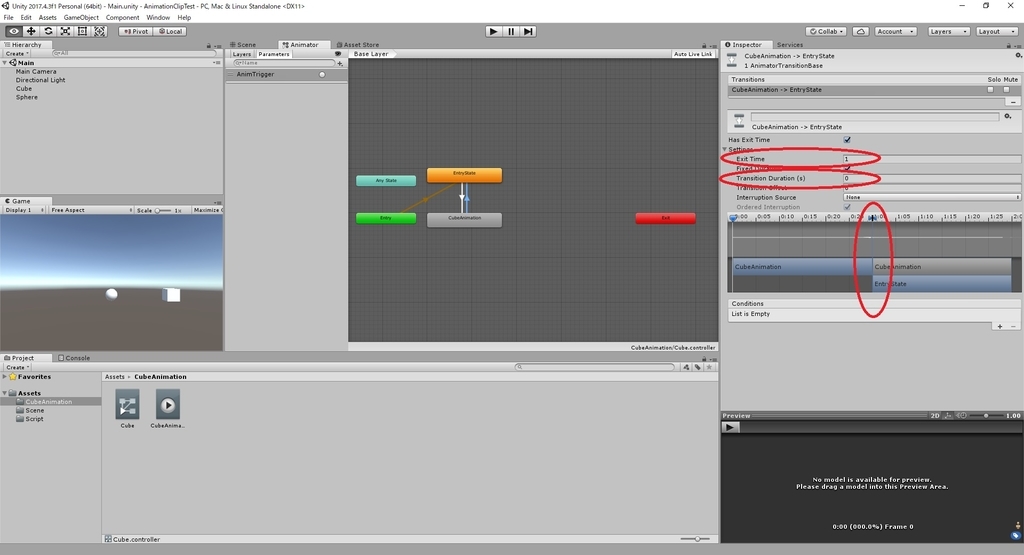
Task: Switch to the Asset Store tab
Action: click(358, 45)
